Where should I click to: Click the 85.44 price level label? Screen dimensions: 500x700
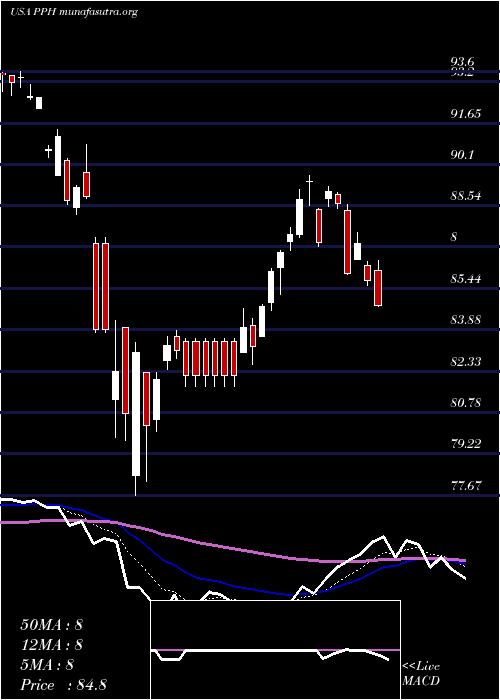point(466,279)
